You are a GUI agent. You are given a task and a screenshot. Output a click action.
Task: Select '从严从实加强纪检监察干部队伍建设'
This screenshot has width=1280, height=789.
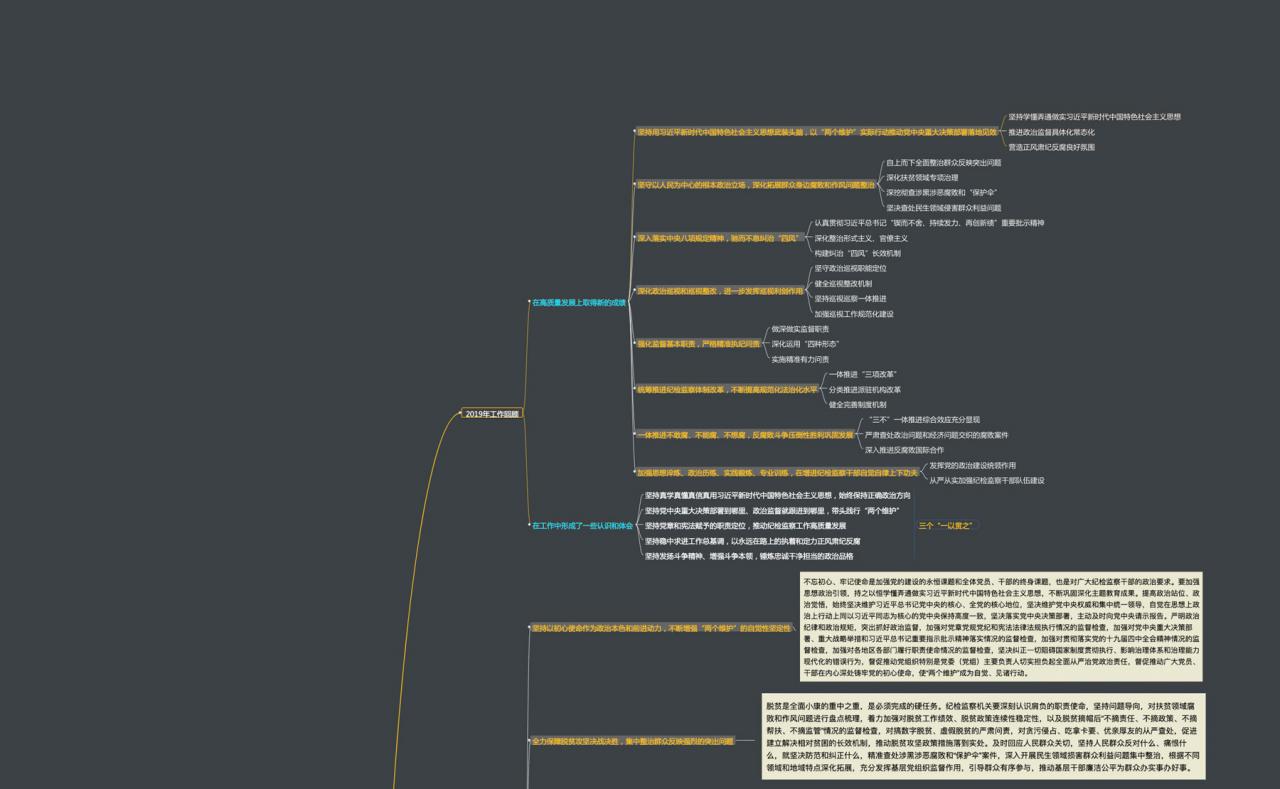987,480
